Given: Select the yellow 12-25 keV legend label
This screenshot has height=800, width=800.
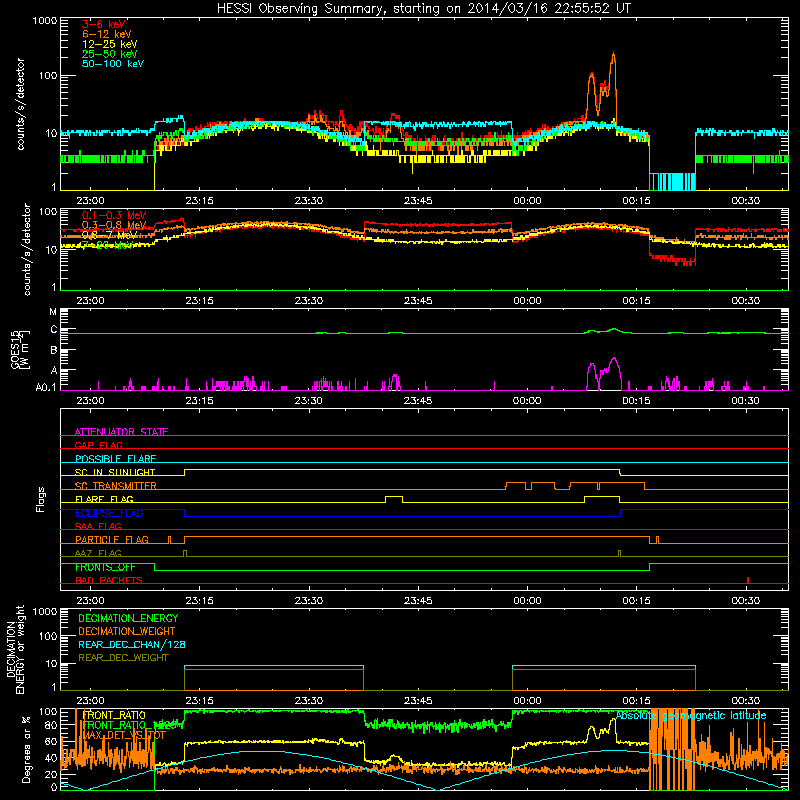Looking at the screenshot, I should coord(110,44).
